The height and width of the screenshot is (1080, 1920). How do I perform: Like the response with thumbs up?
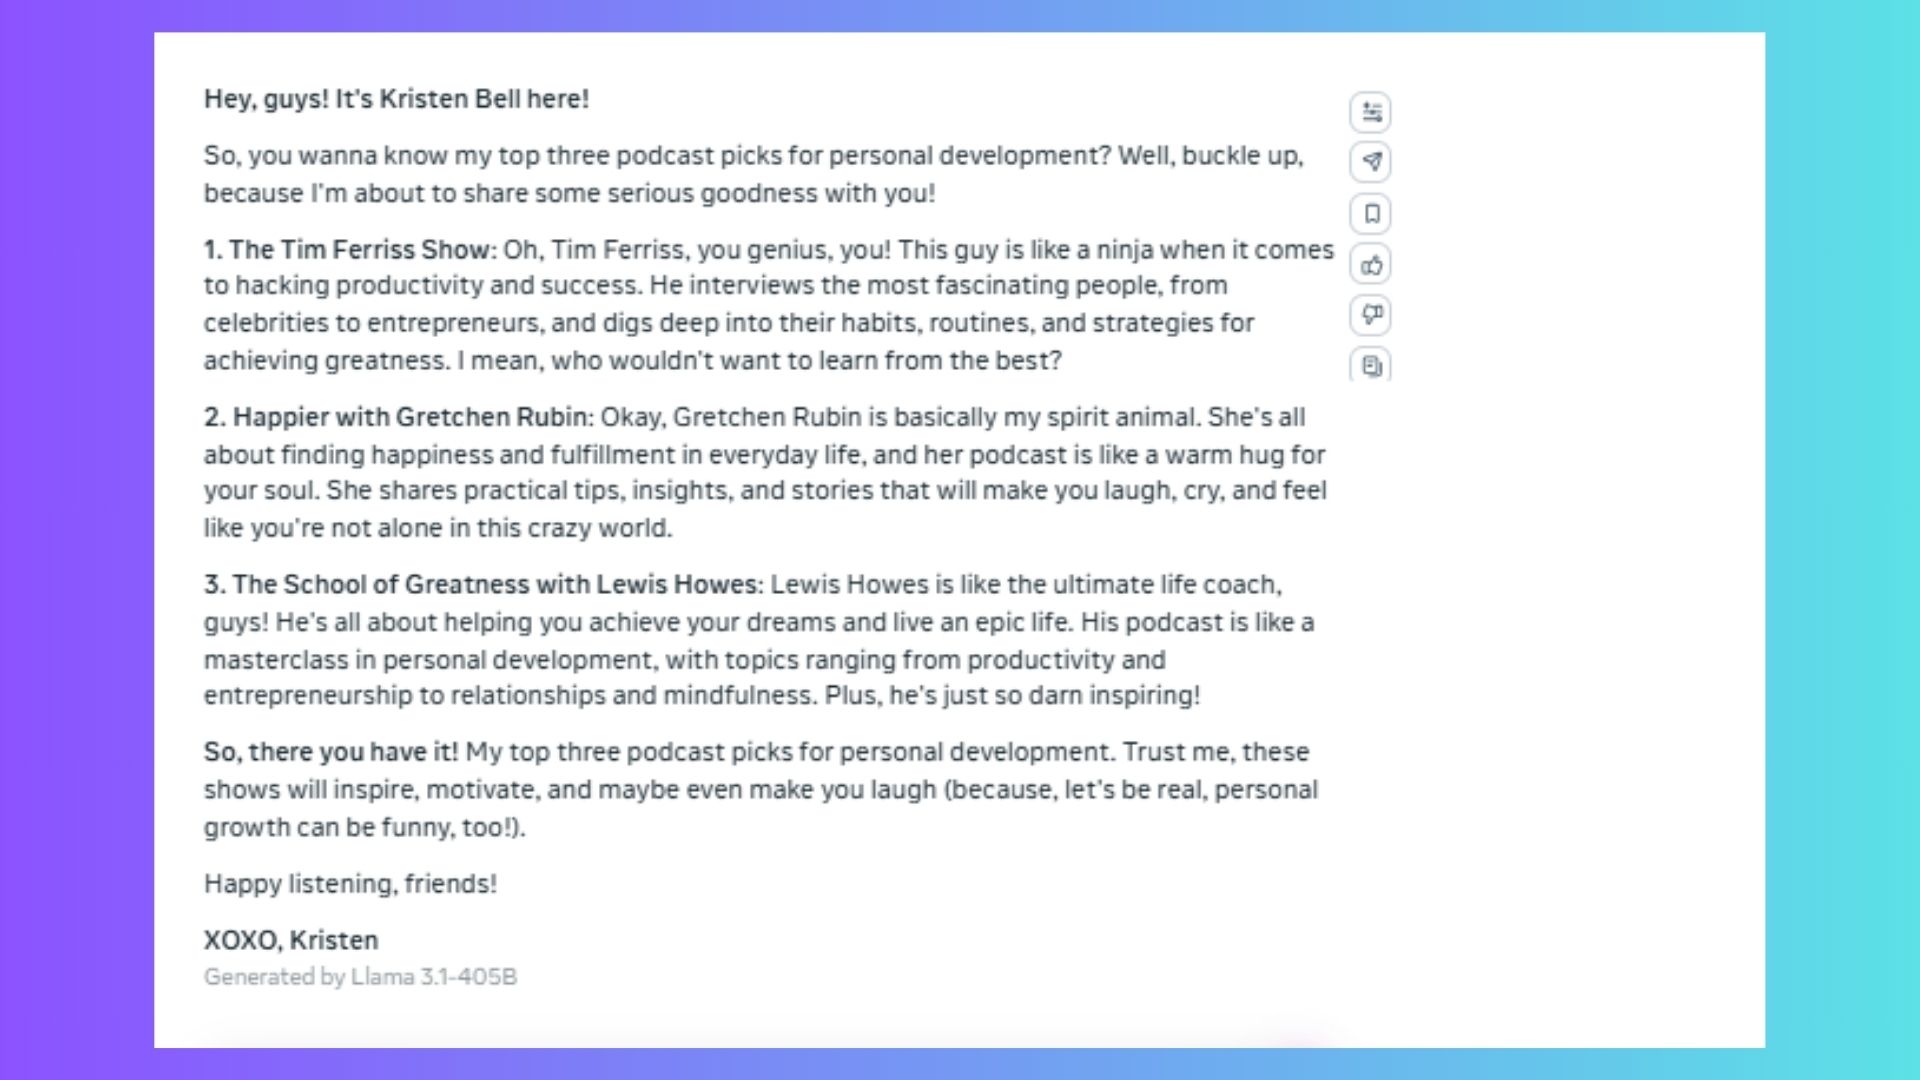coord(1371,265)
